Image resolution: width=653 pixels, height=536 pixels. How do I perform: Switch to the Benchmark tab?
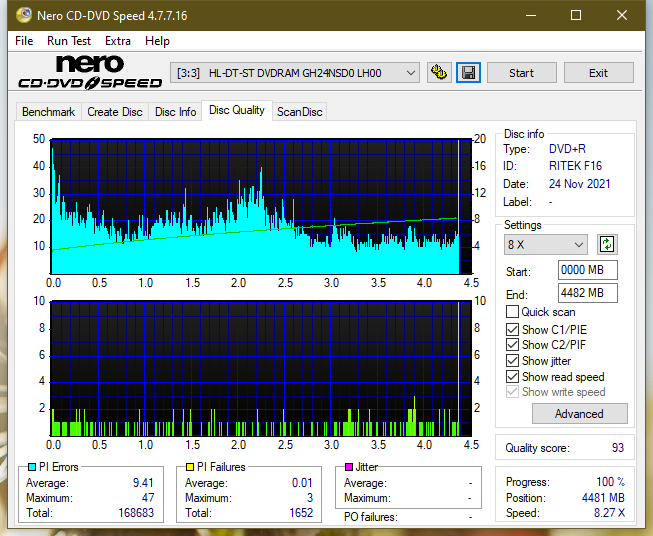click(x=49, y=112)
